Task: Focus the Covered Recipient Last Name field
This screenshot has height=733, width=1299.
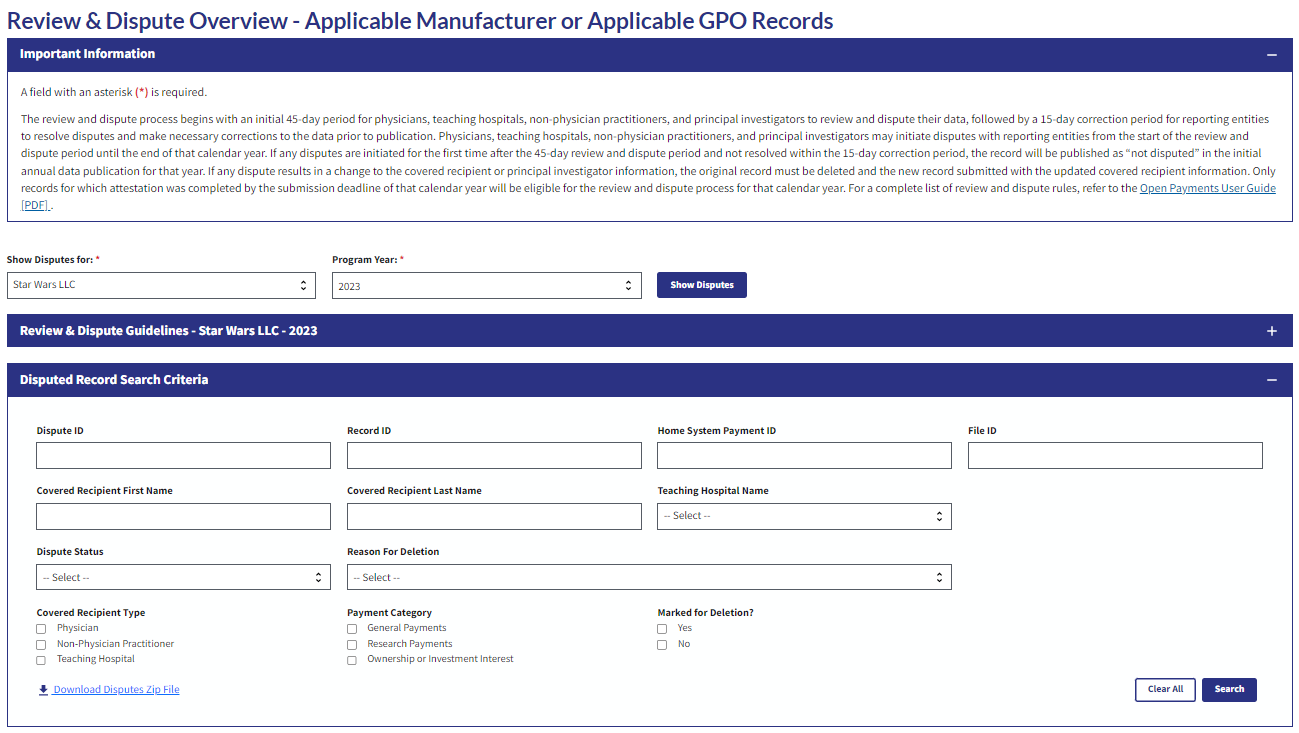Action: tap(494, 517)
